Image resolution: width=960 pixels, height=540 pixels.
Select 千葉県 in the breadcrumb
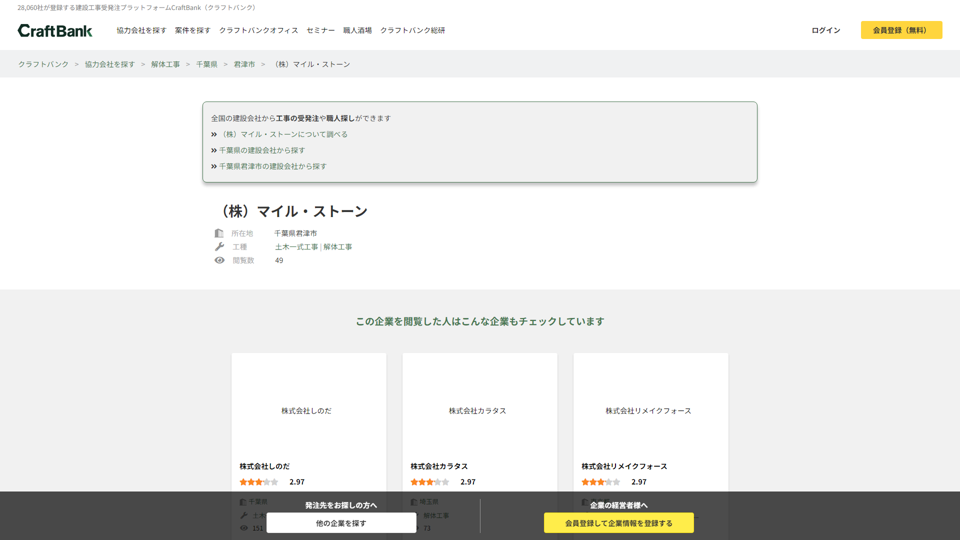pyautogui.click(x=206, y=64)
